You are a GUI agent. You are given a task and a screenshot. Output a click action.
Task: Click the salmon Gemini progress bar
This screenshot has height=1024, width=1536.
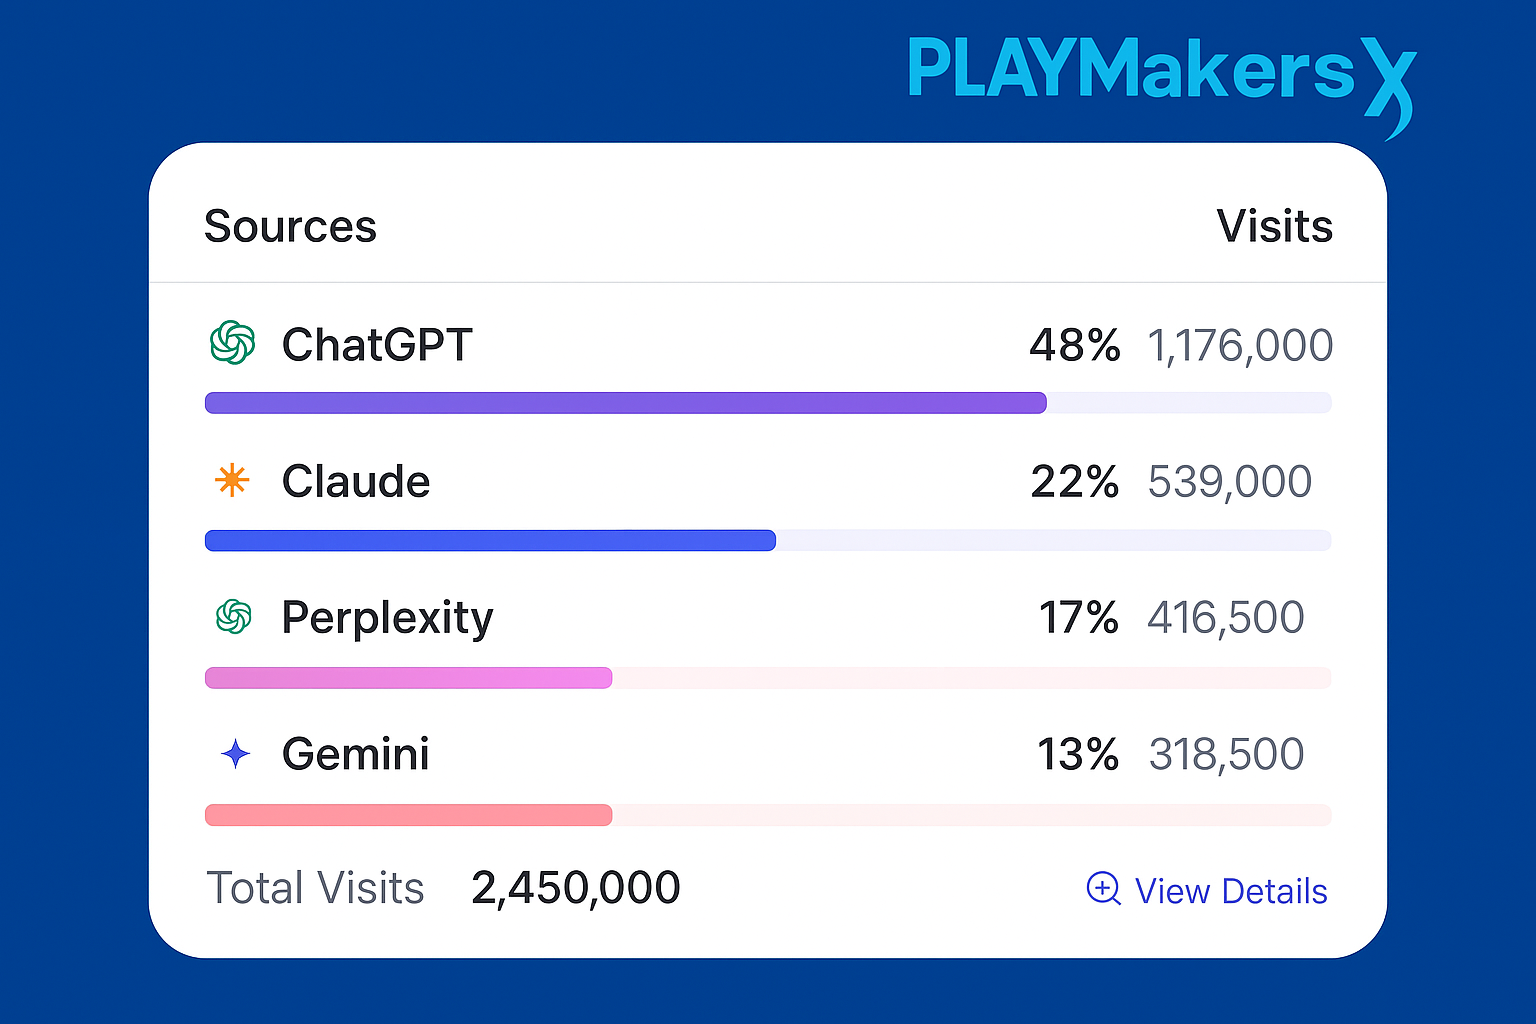408,815
